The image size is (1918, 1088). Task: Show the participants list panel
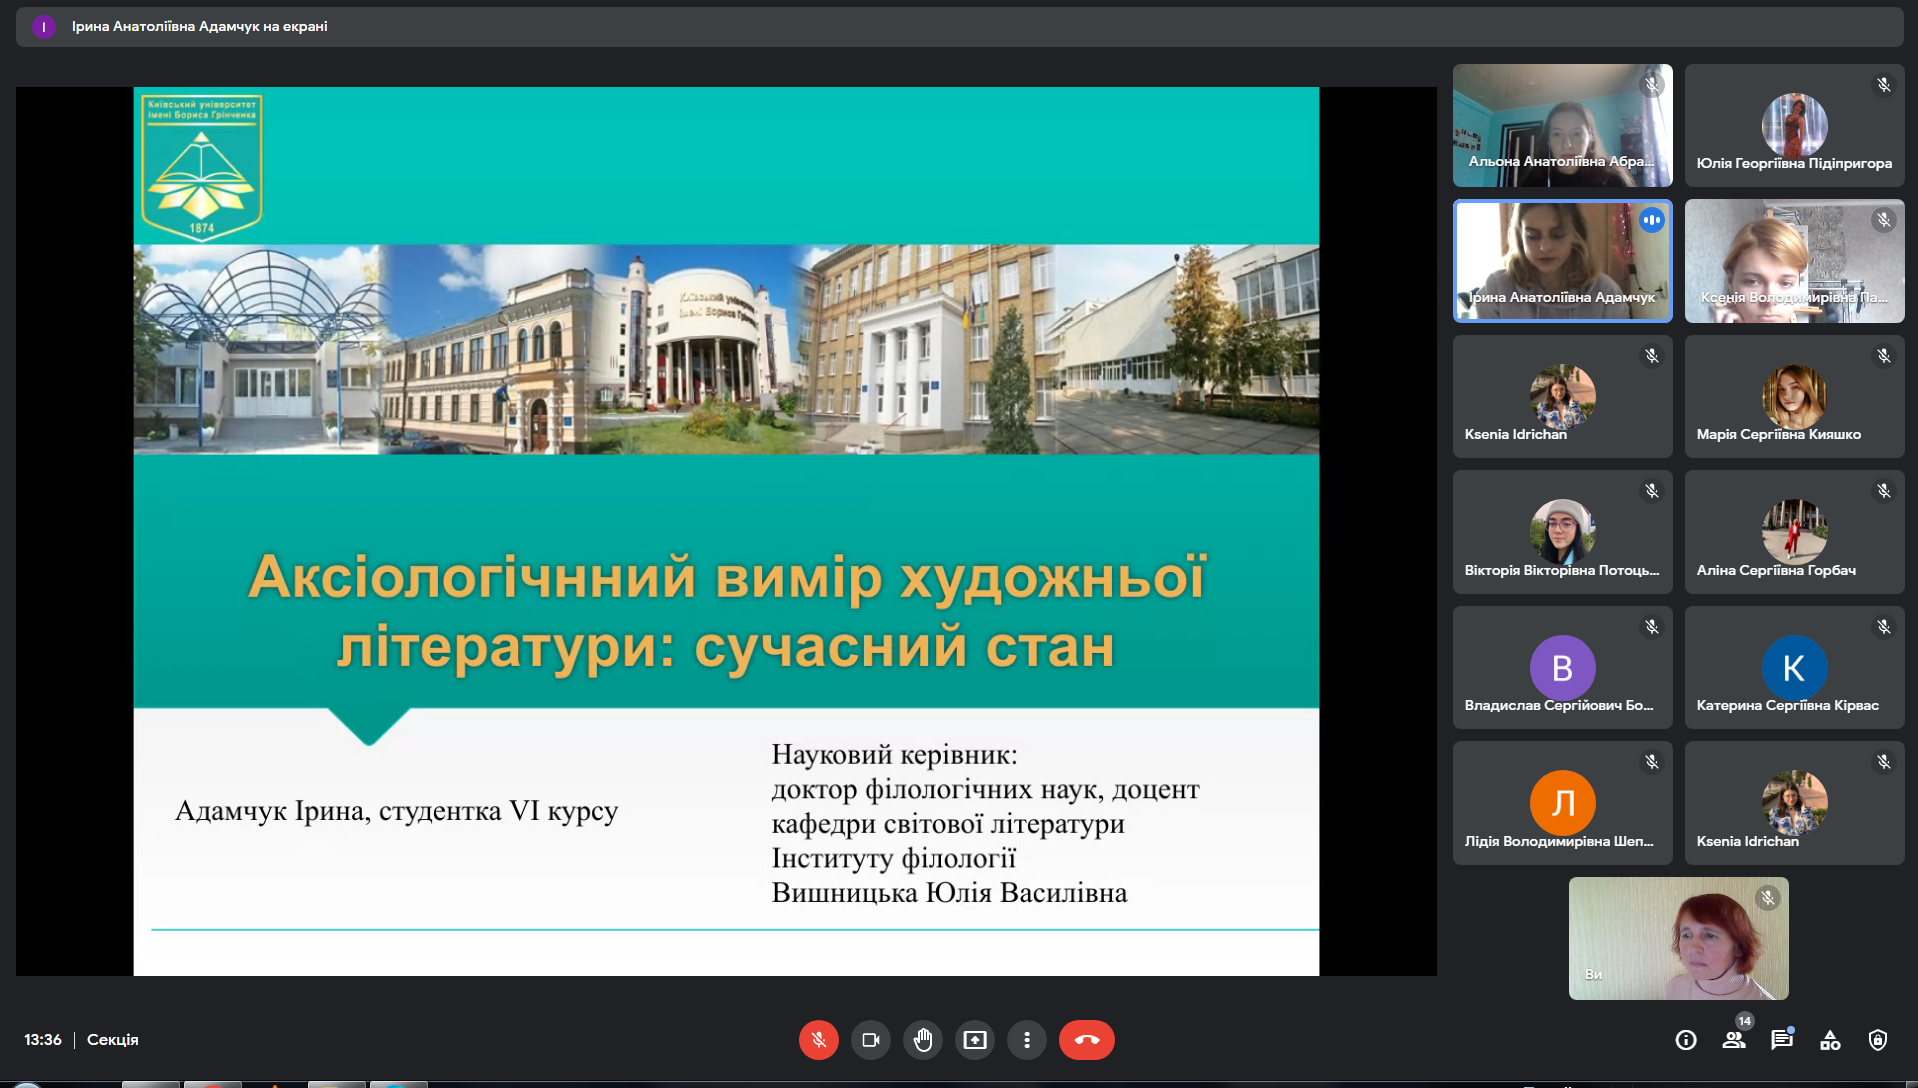click(x=1734, y=1040)
